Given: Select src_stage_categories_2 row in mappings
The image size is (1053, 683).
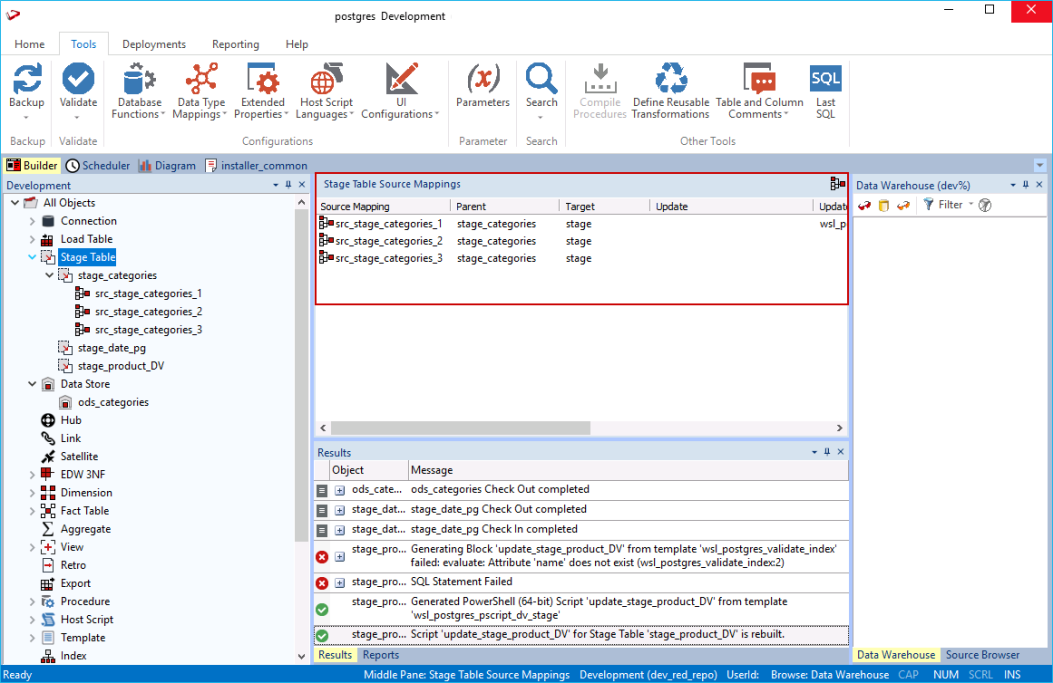Looking at the screenshot, I should [x=388, y=241].
